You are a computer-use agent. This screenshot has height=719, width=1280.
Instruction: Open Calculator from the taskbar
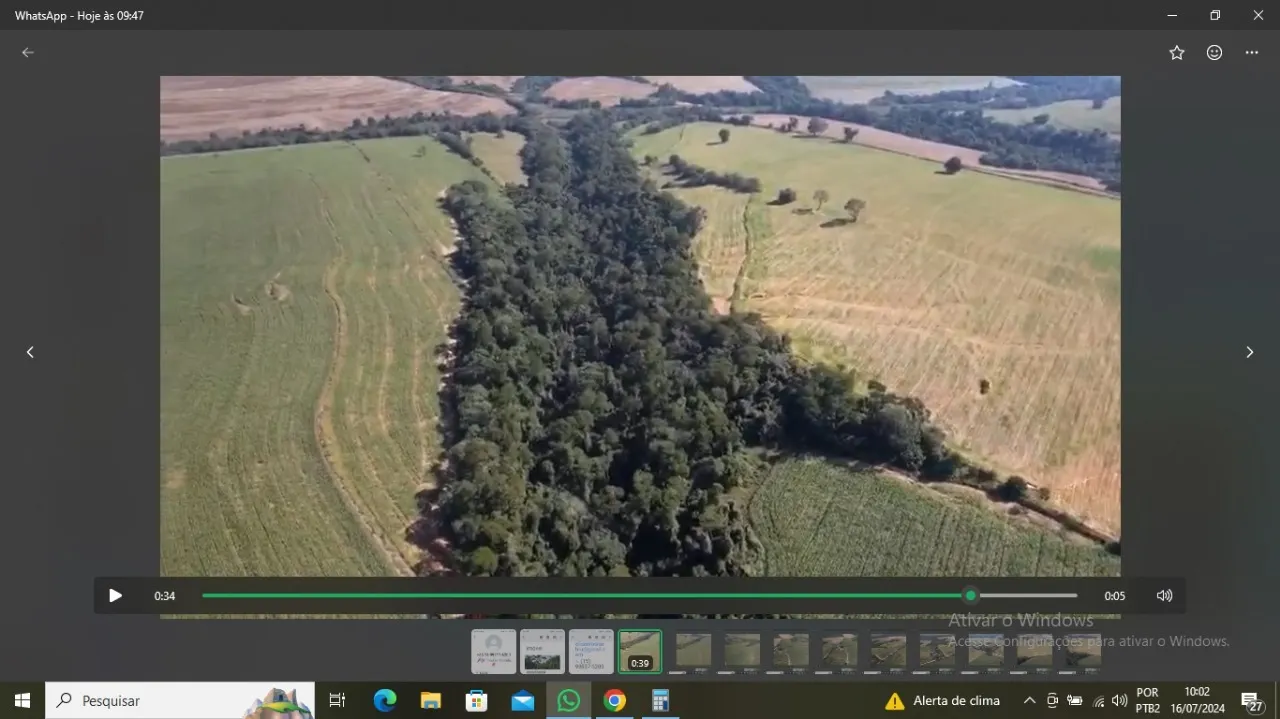661,701
